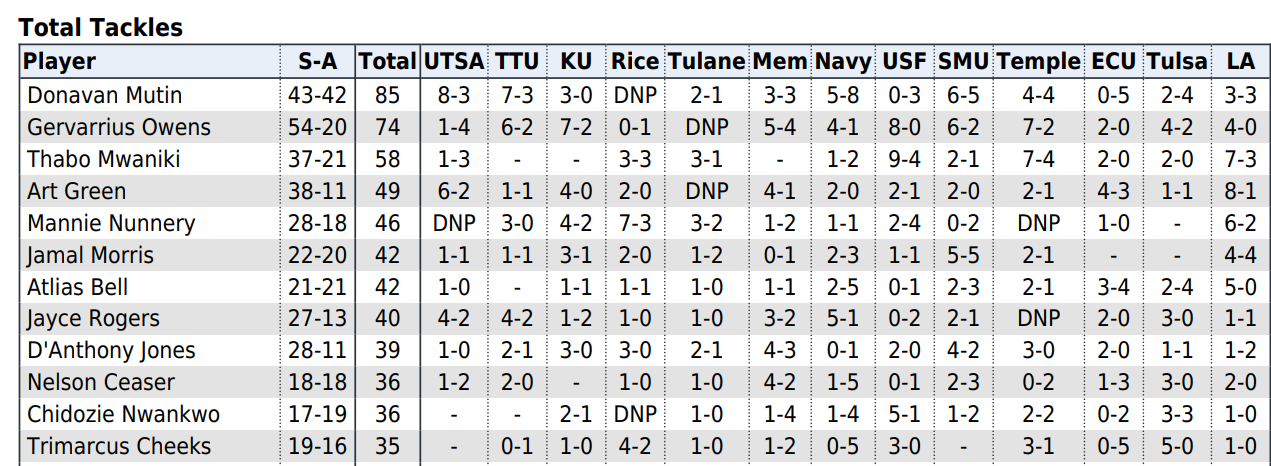Select Trimarcus Cheeks Tulsa value 5-0
Viewport: 1271px width, 466px height.
pyautogui.click(x=1177, y=446)
